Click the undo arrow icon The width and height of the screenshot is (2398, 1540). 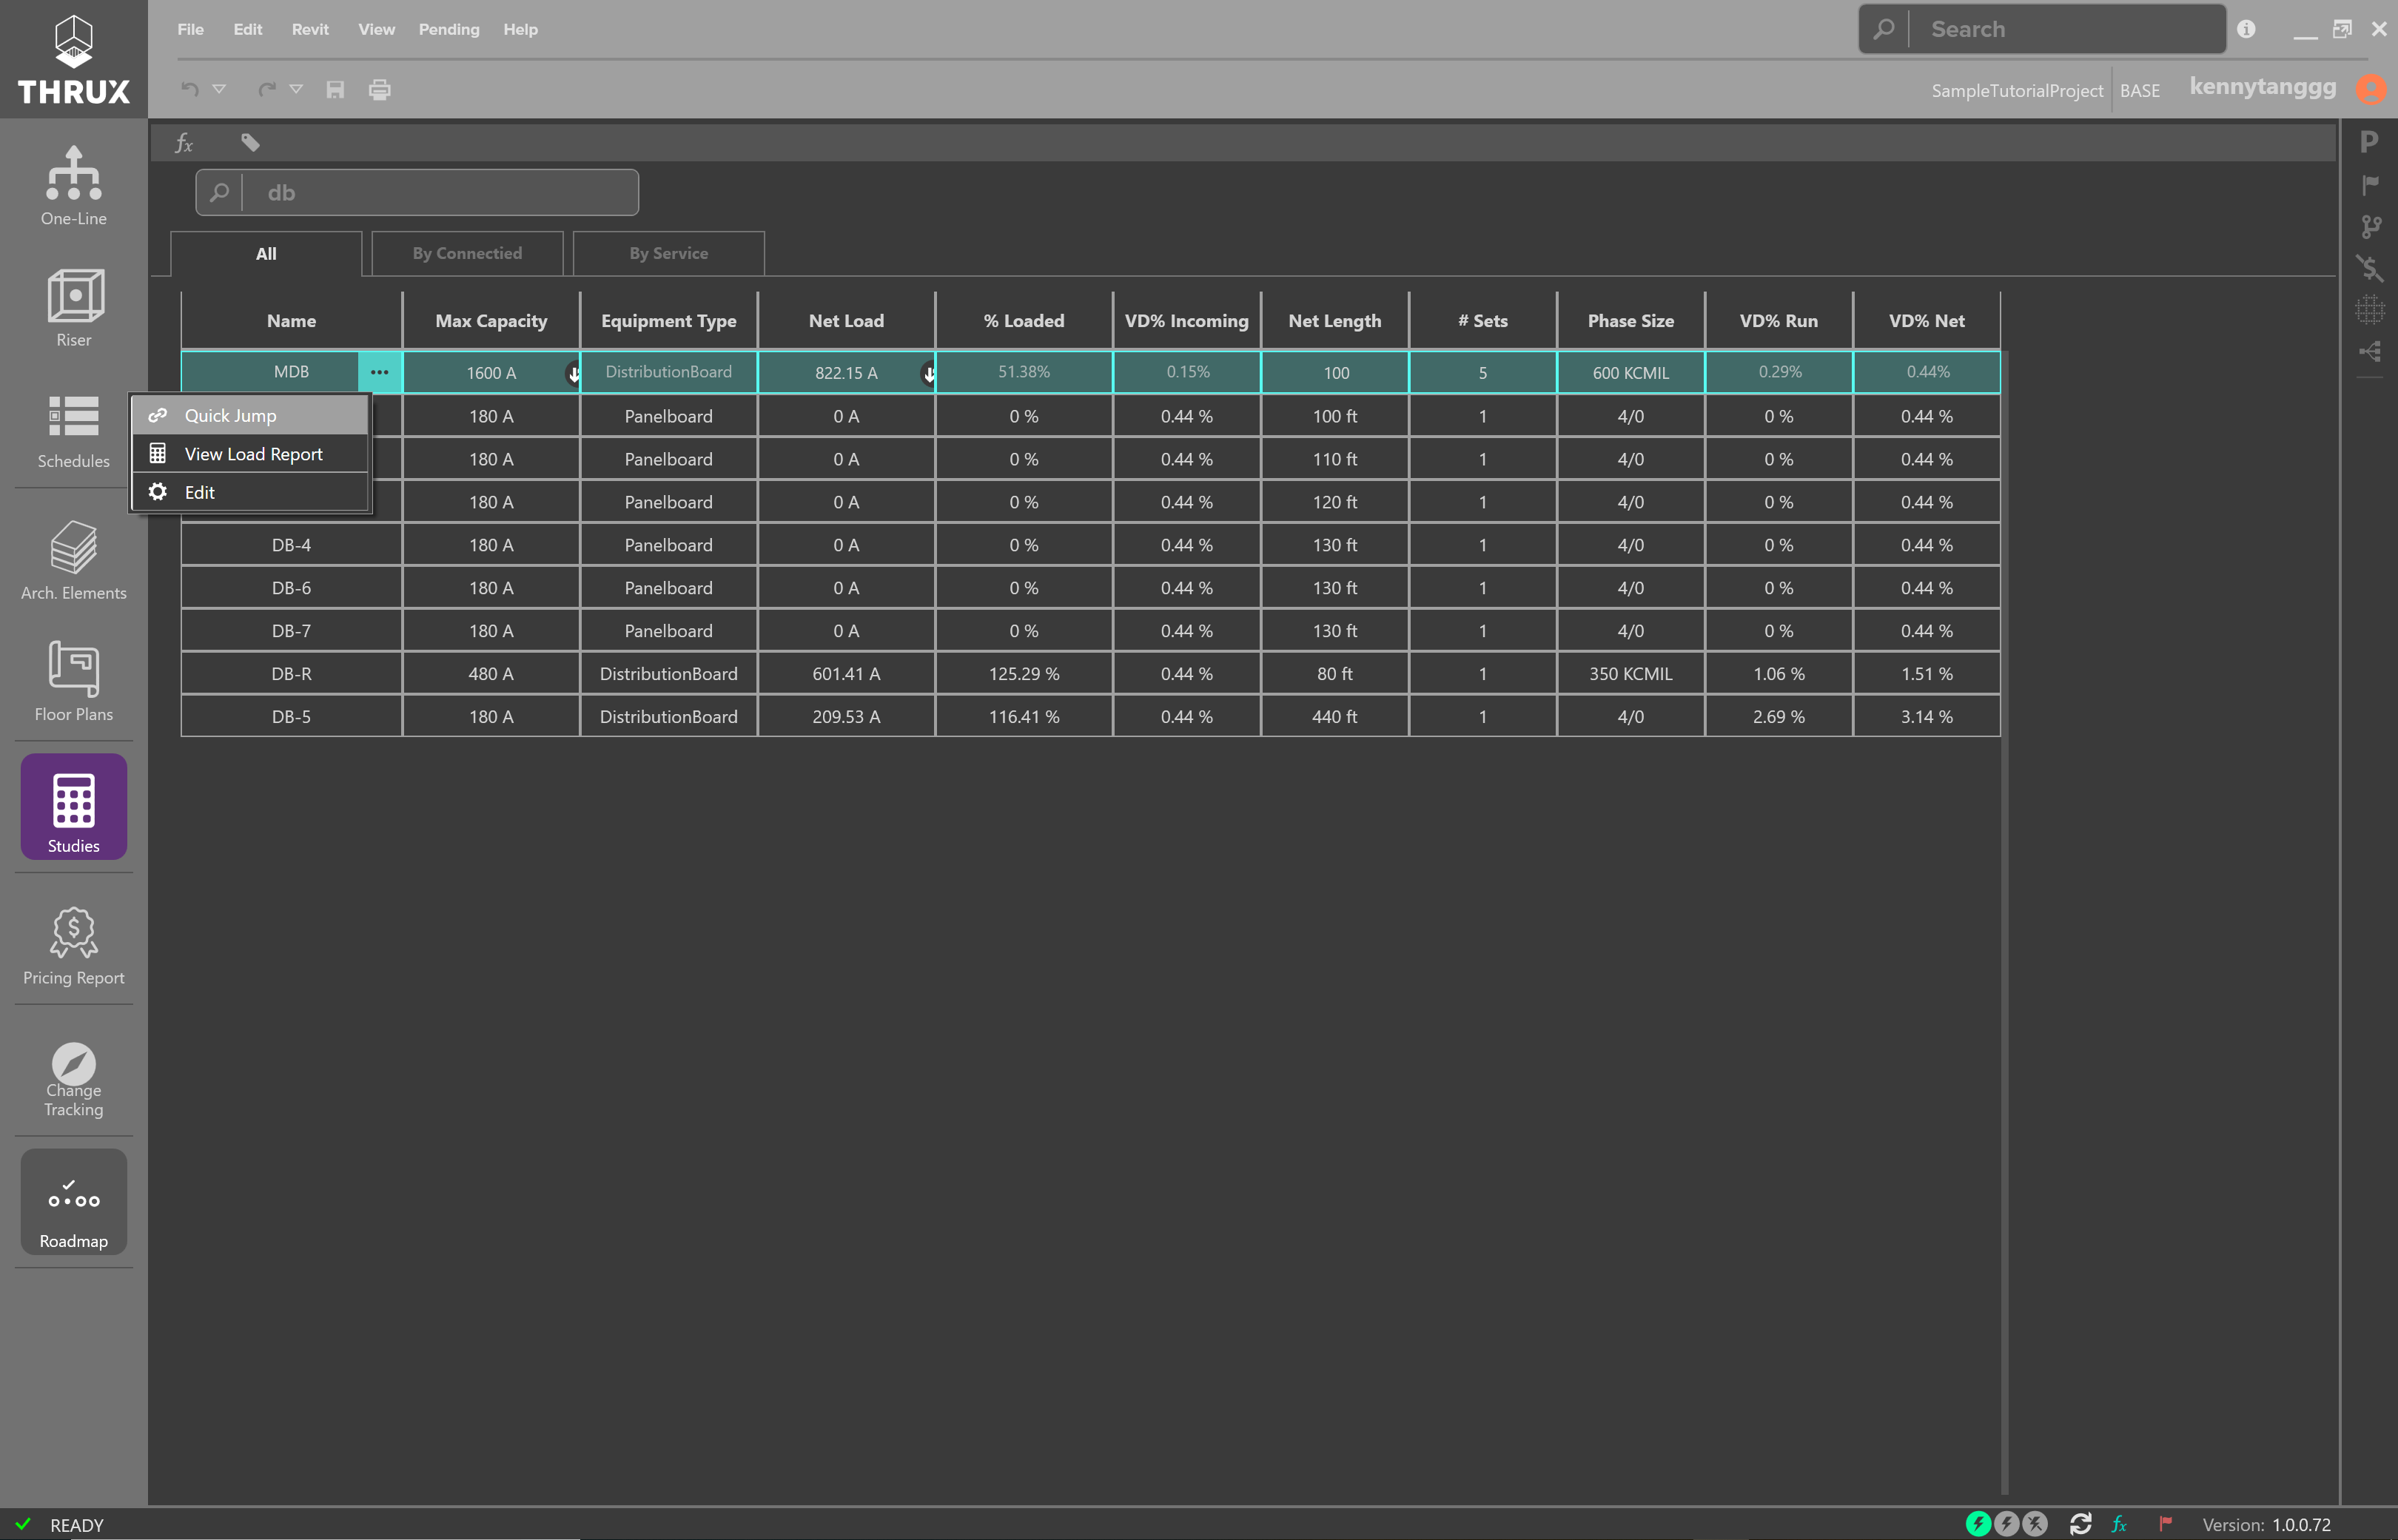190,89
